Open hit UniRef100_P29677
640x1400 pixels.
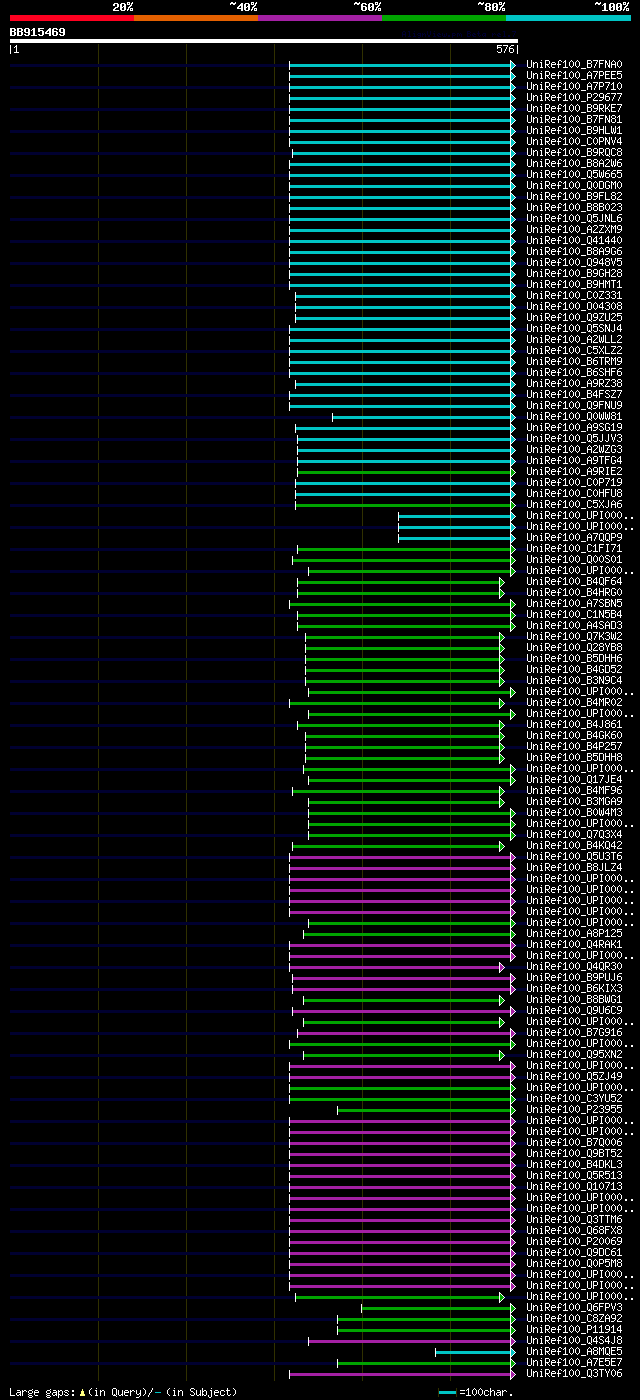[574, 98]
